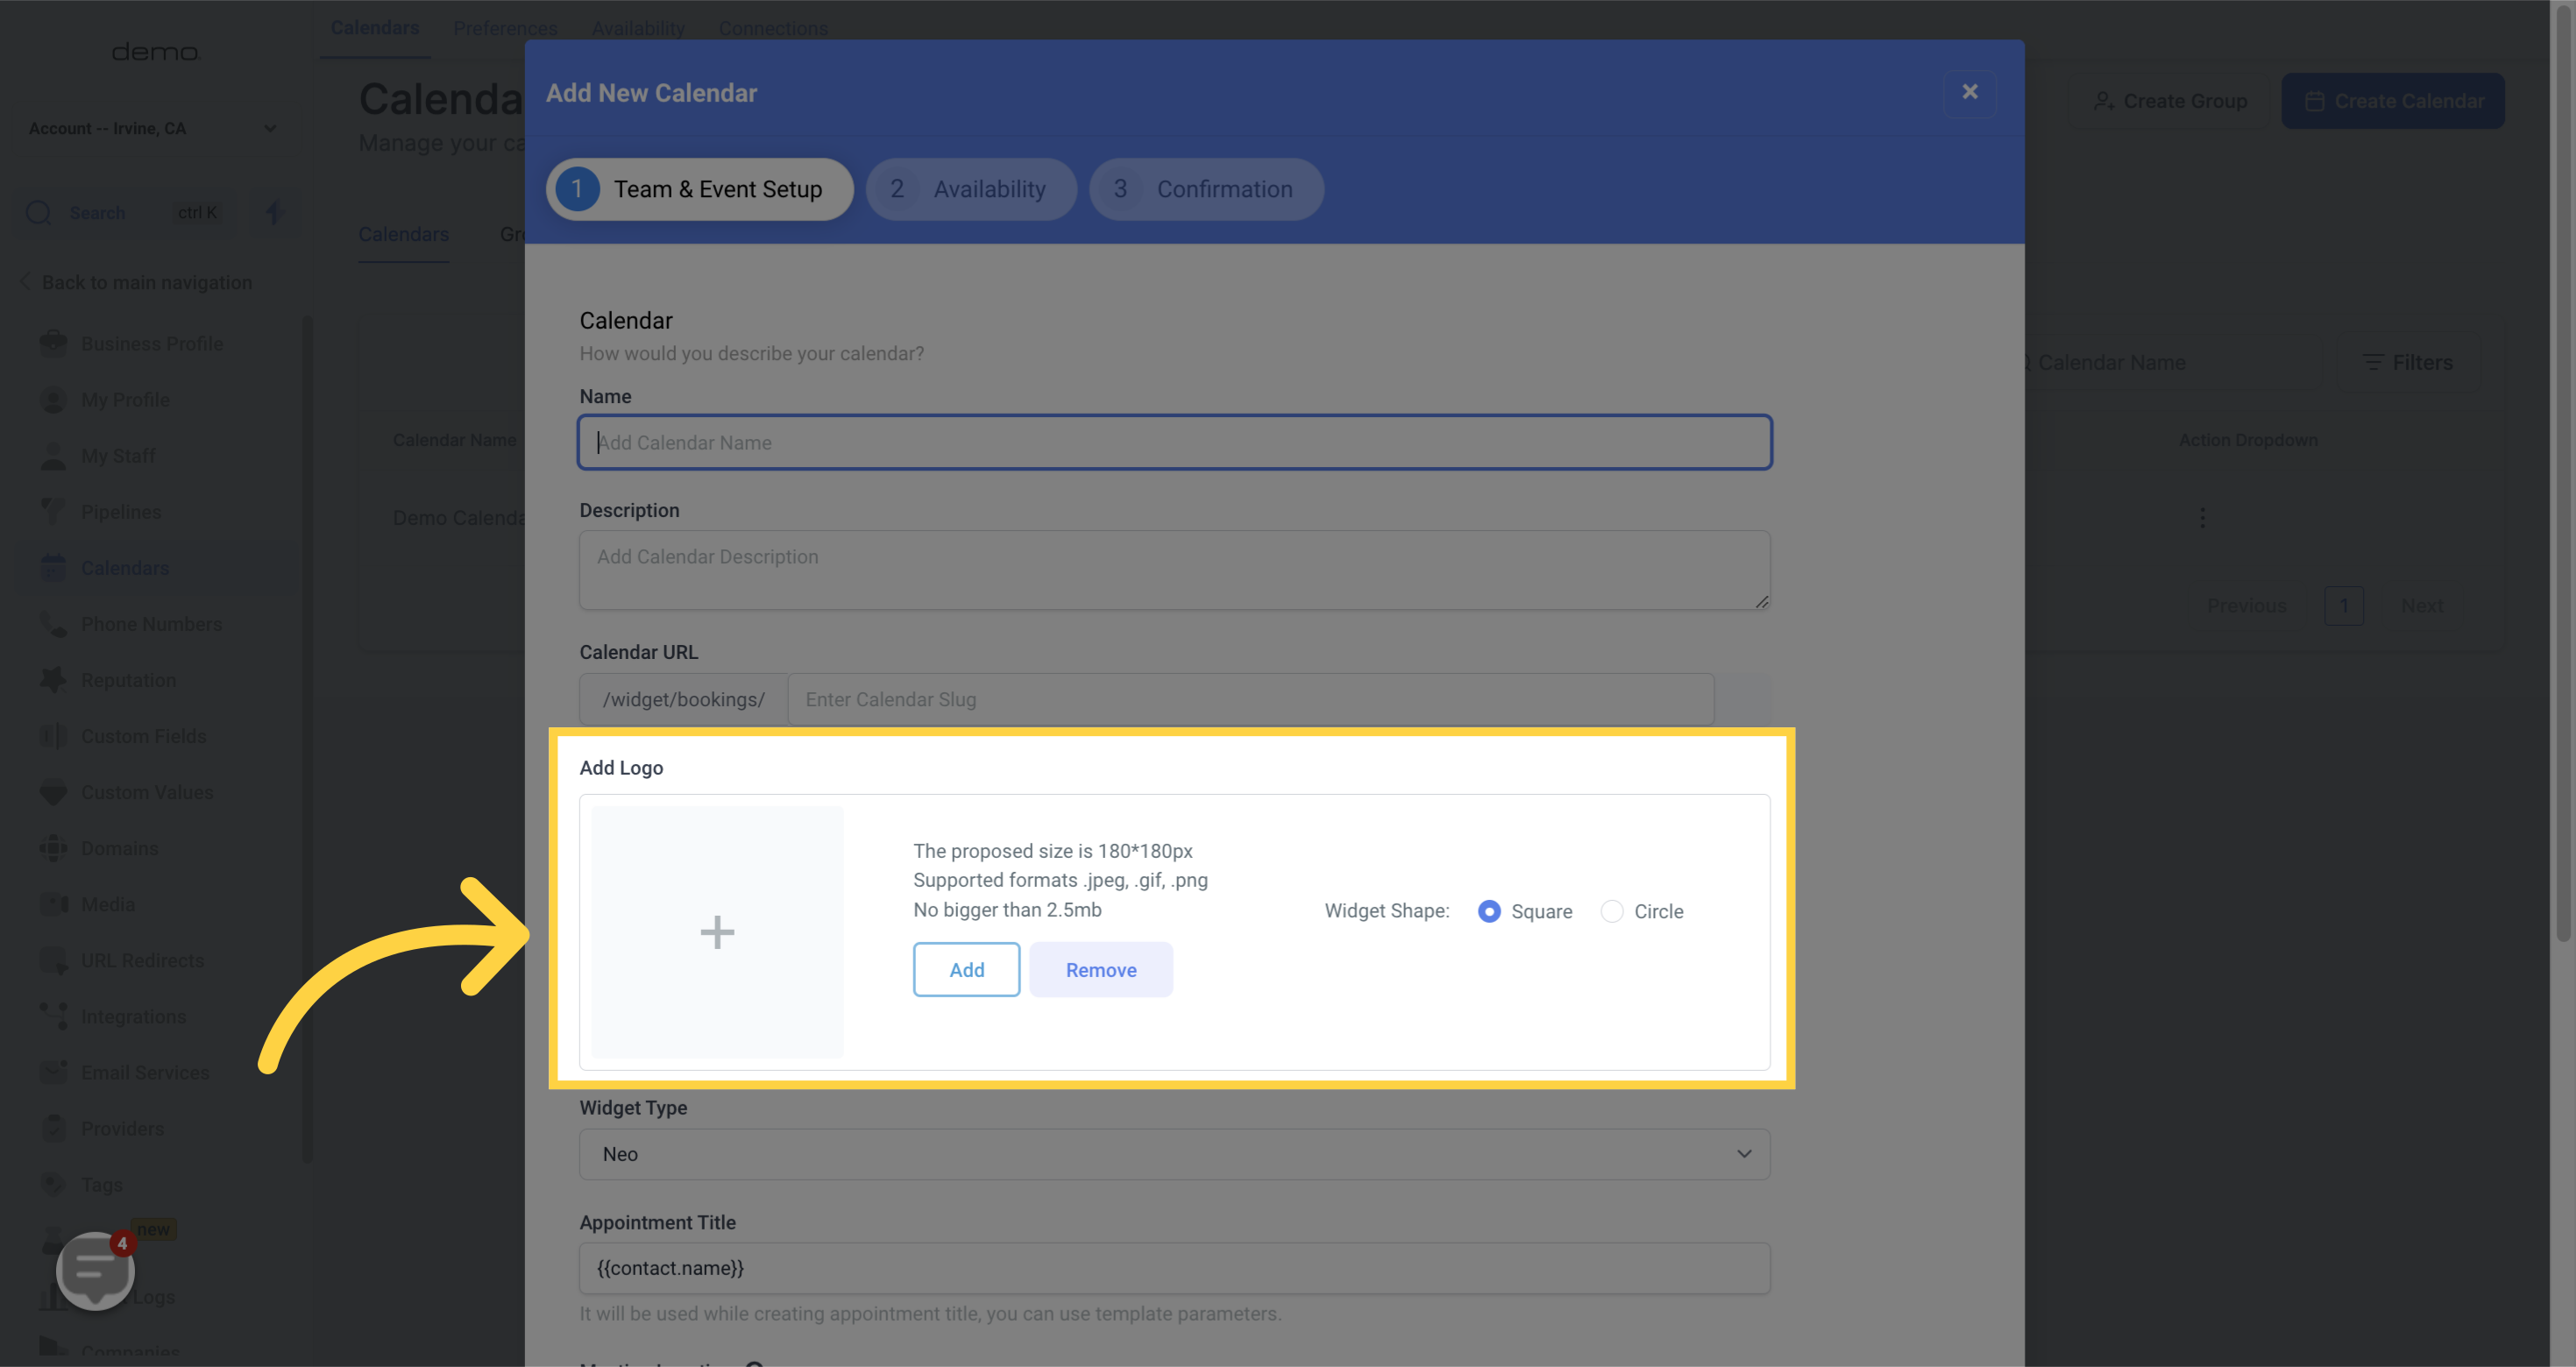
Task: Go to step 3 Confirmation
Action: pyautogui.click(x=1205, y=189)
